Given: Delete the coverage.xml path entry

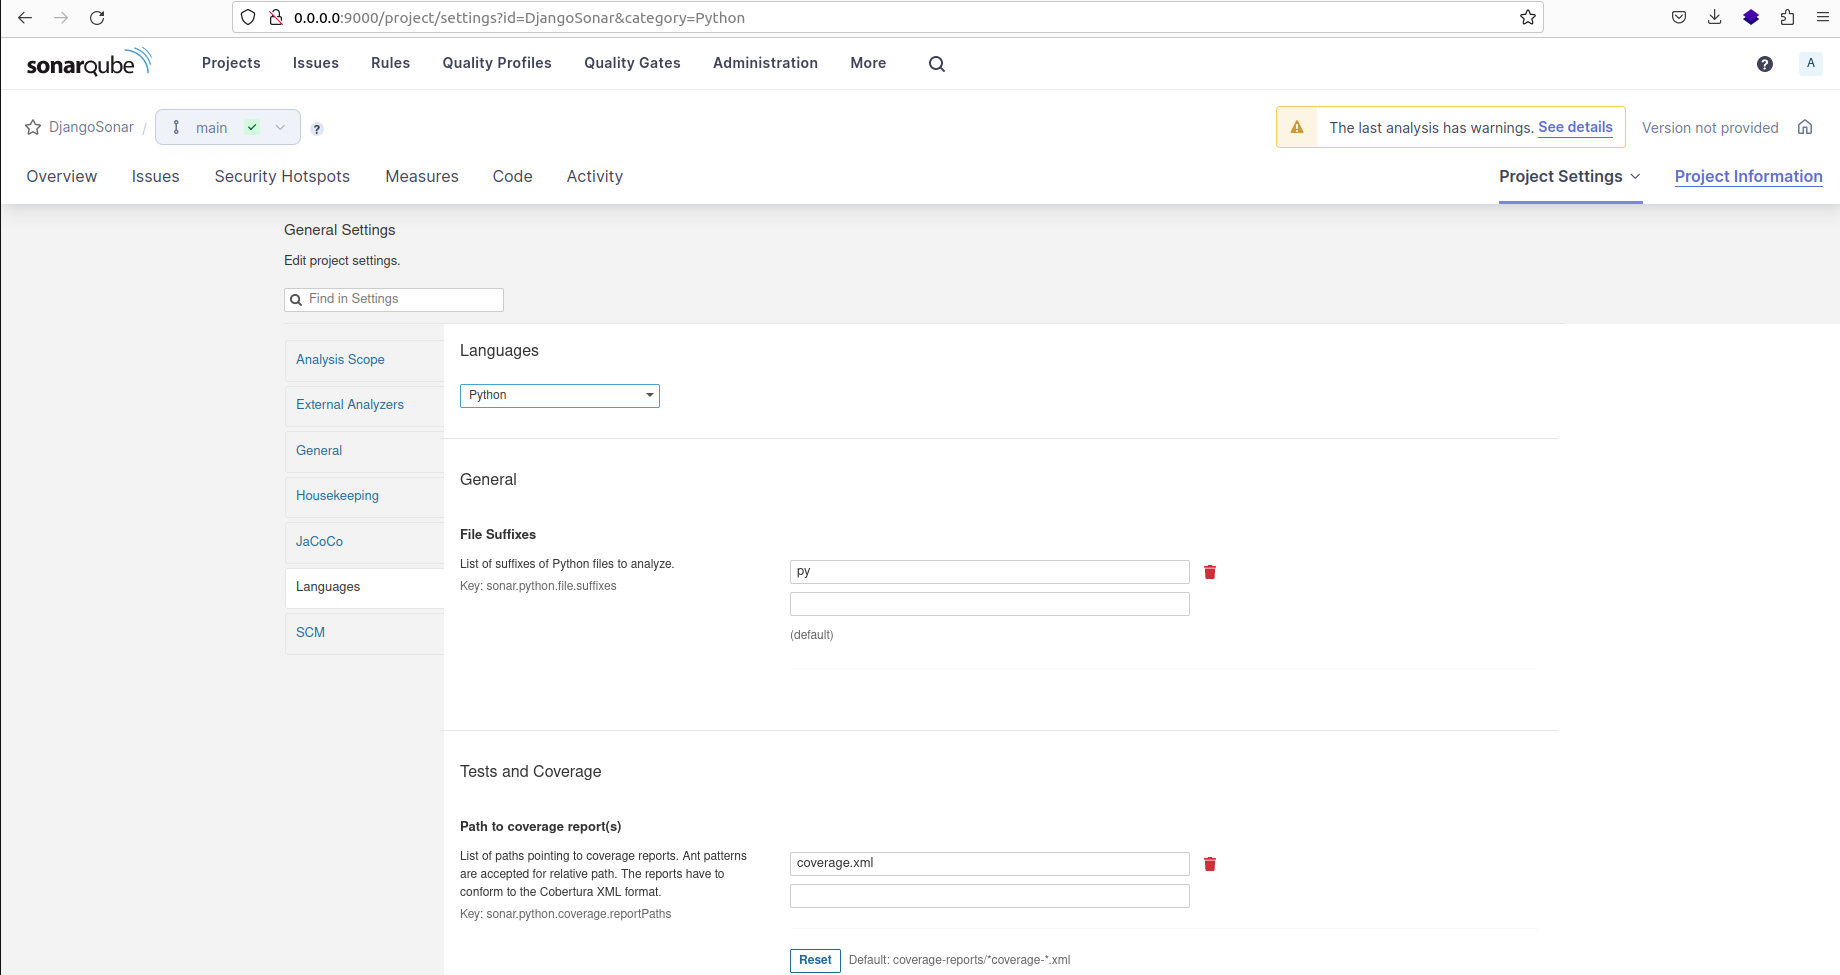Looking at the screenshot, I should pos(1210,864).
